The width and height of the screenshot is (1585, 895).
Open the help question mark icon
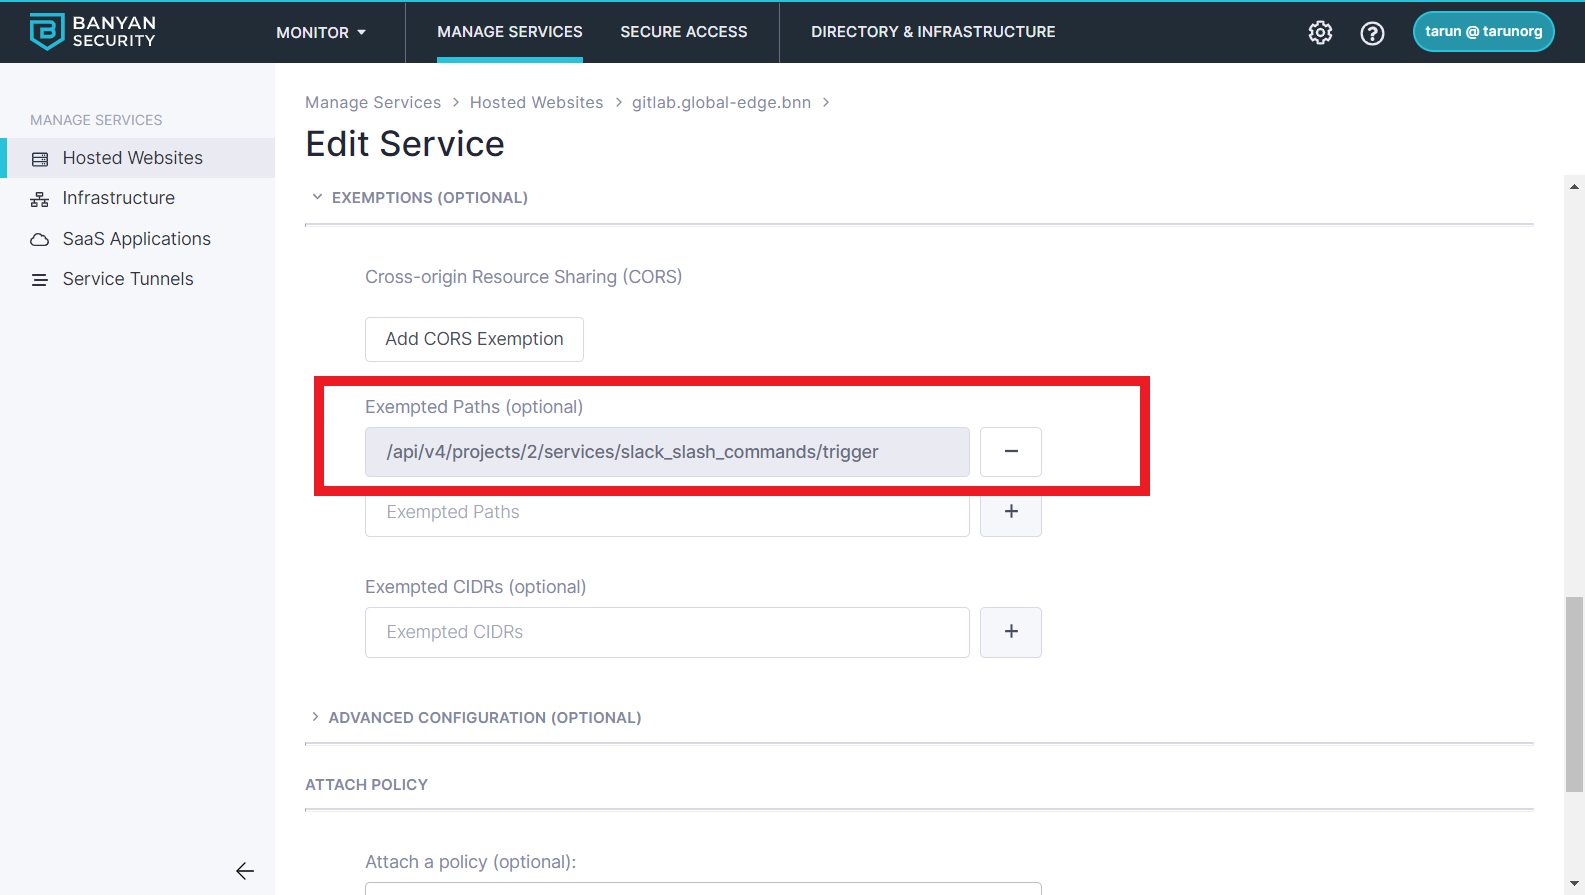point(1372,33)
